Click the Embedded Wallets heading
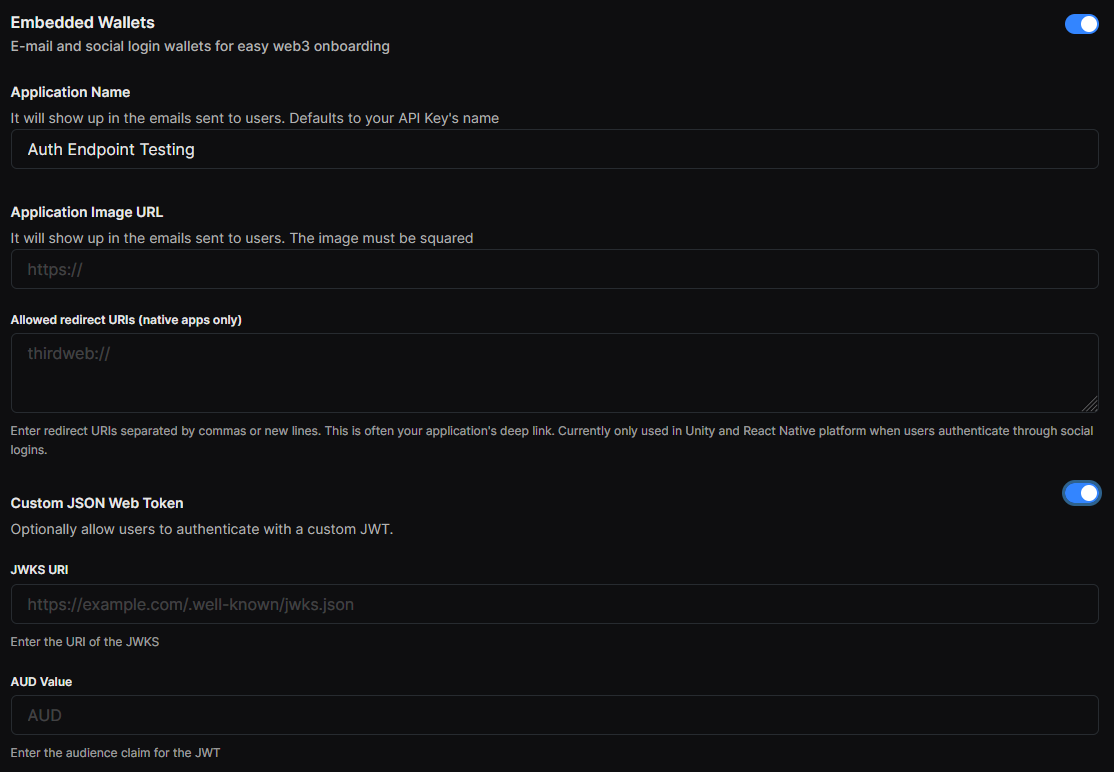The width and height of the screenshot is (1114, 772). (x=82, y=22)
